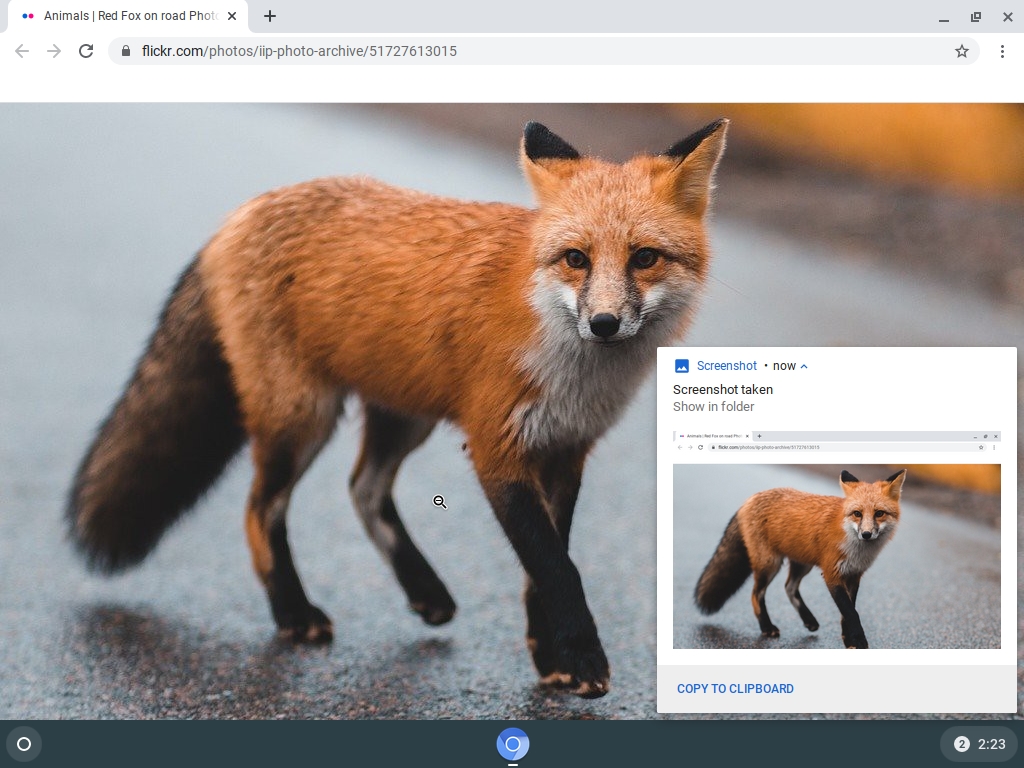Open the app launcher in the shelf
Viewport: 1024px width, 768px height.
[24, 744]
